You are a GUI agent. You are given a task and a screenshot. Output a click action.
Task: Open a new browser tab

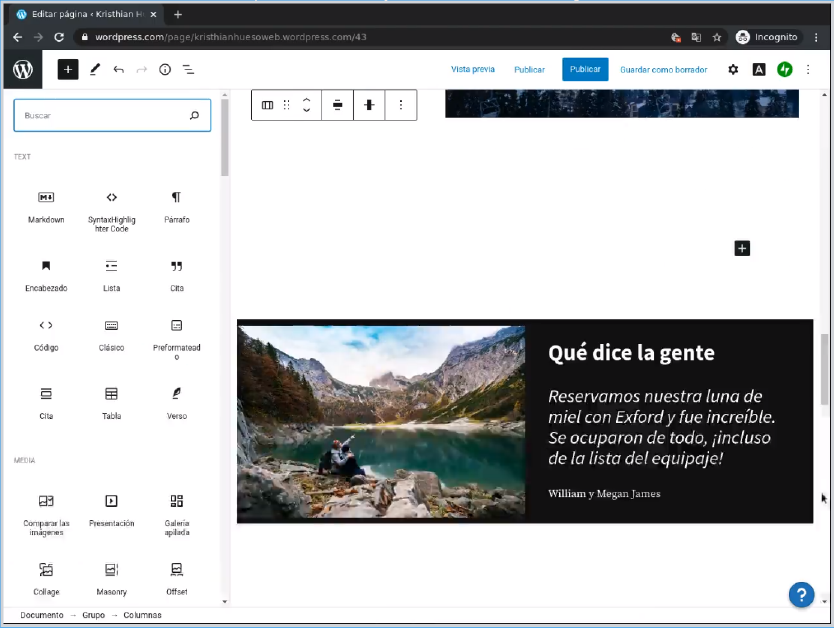click(x=178, y=14)
